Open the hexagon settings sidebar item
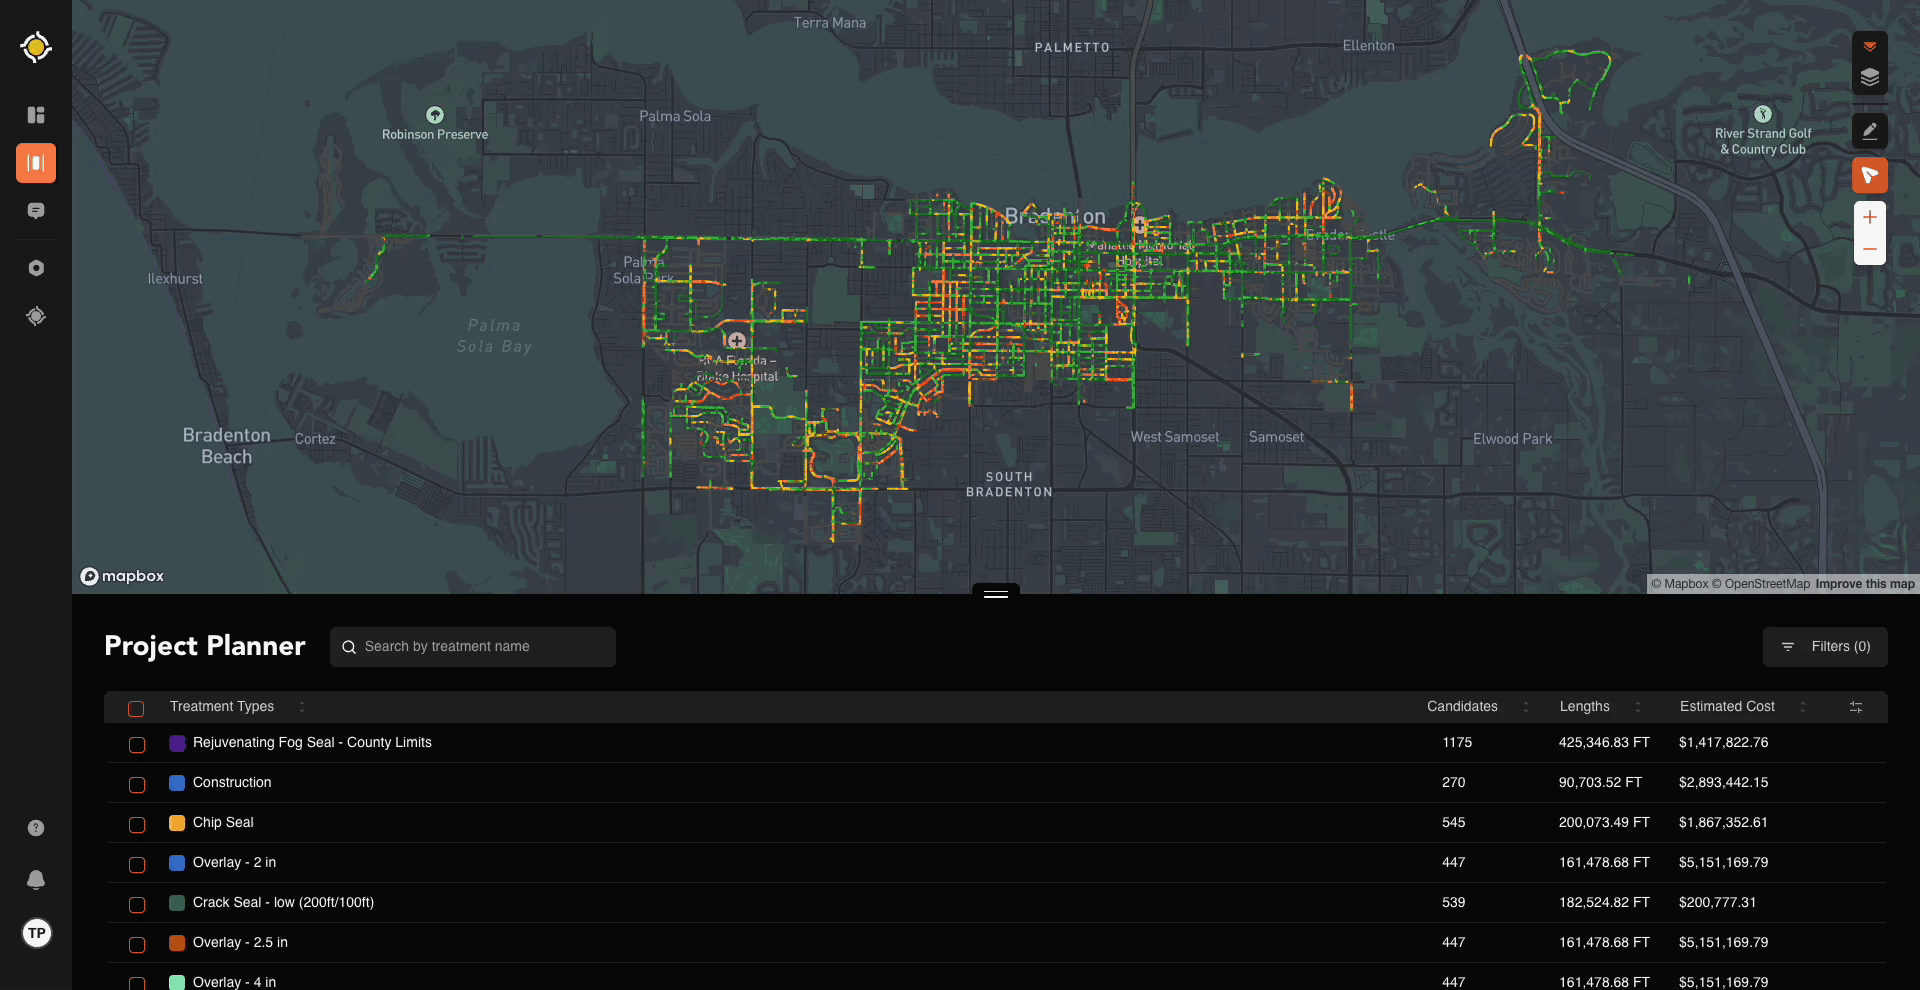 (36, 268)
